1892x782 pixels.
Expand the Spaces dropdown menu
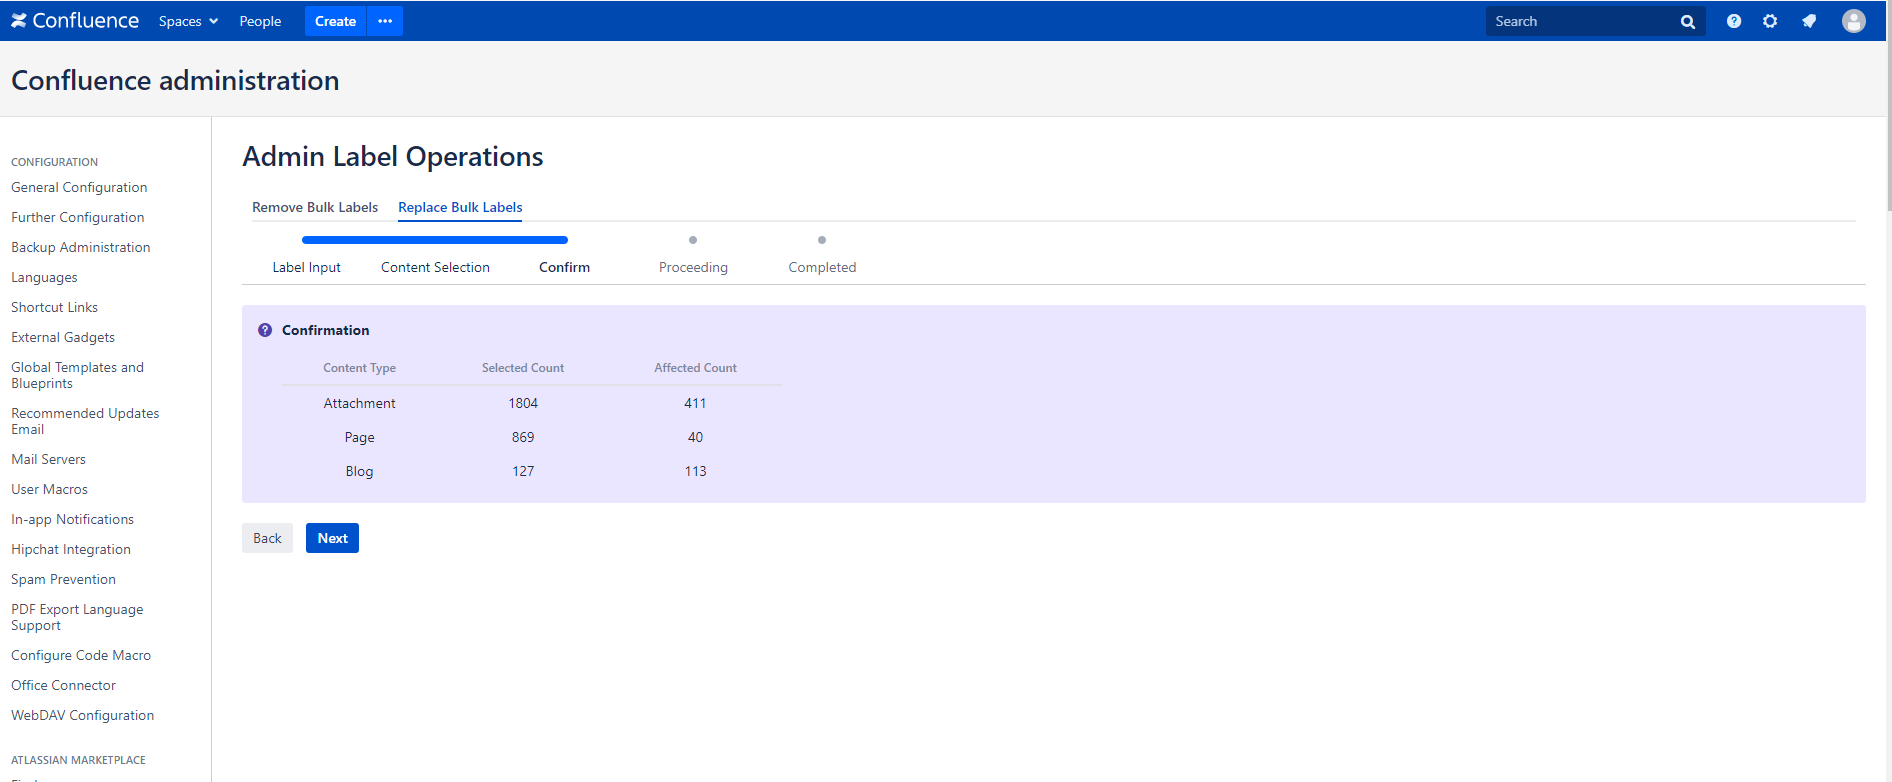tap(188, 21)
